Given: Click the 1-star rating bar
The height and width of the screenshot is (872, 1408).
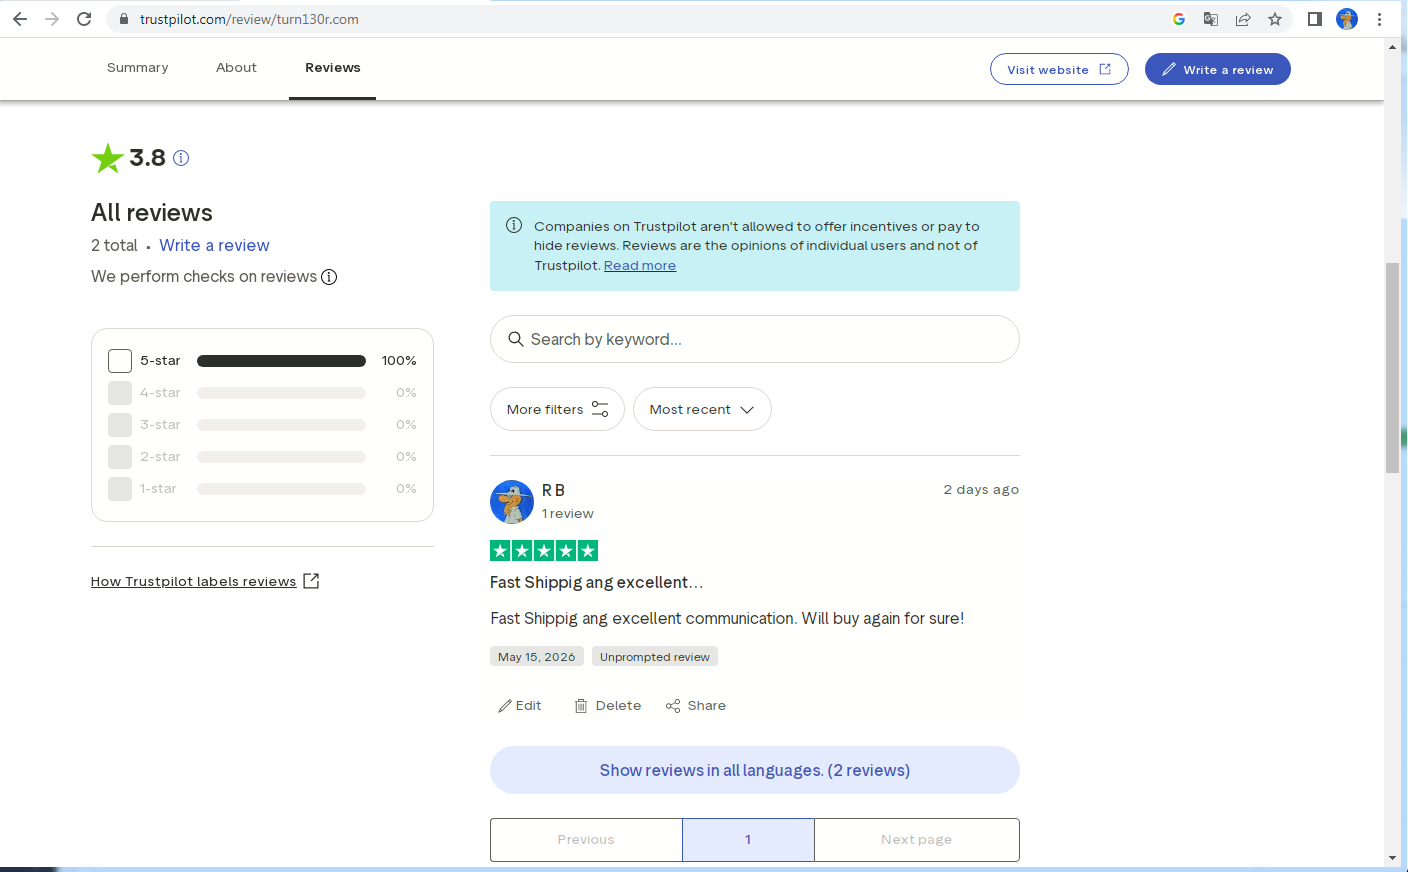Looking at the screenshot, I should click(281, 489).
